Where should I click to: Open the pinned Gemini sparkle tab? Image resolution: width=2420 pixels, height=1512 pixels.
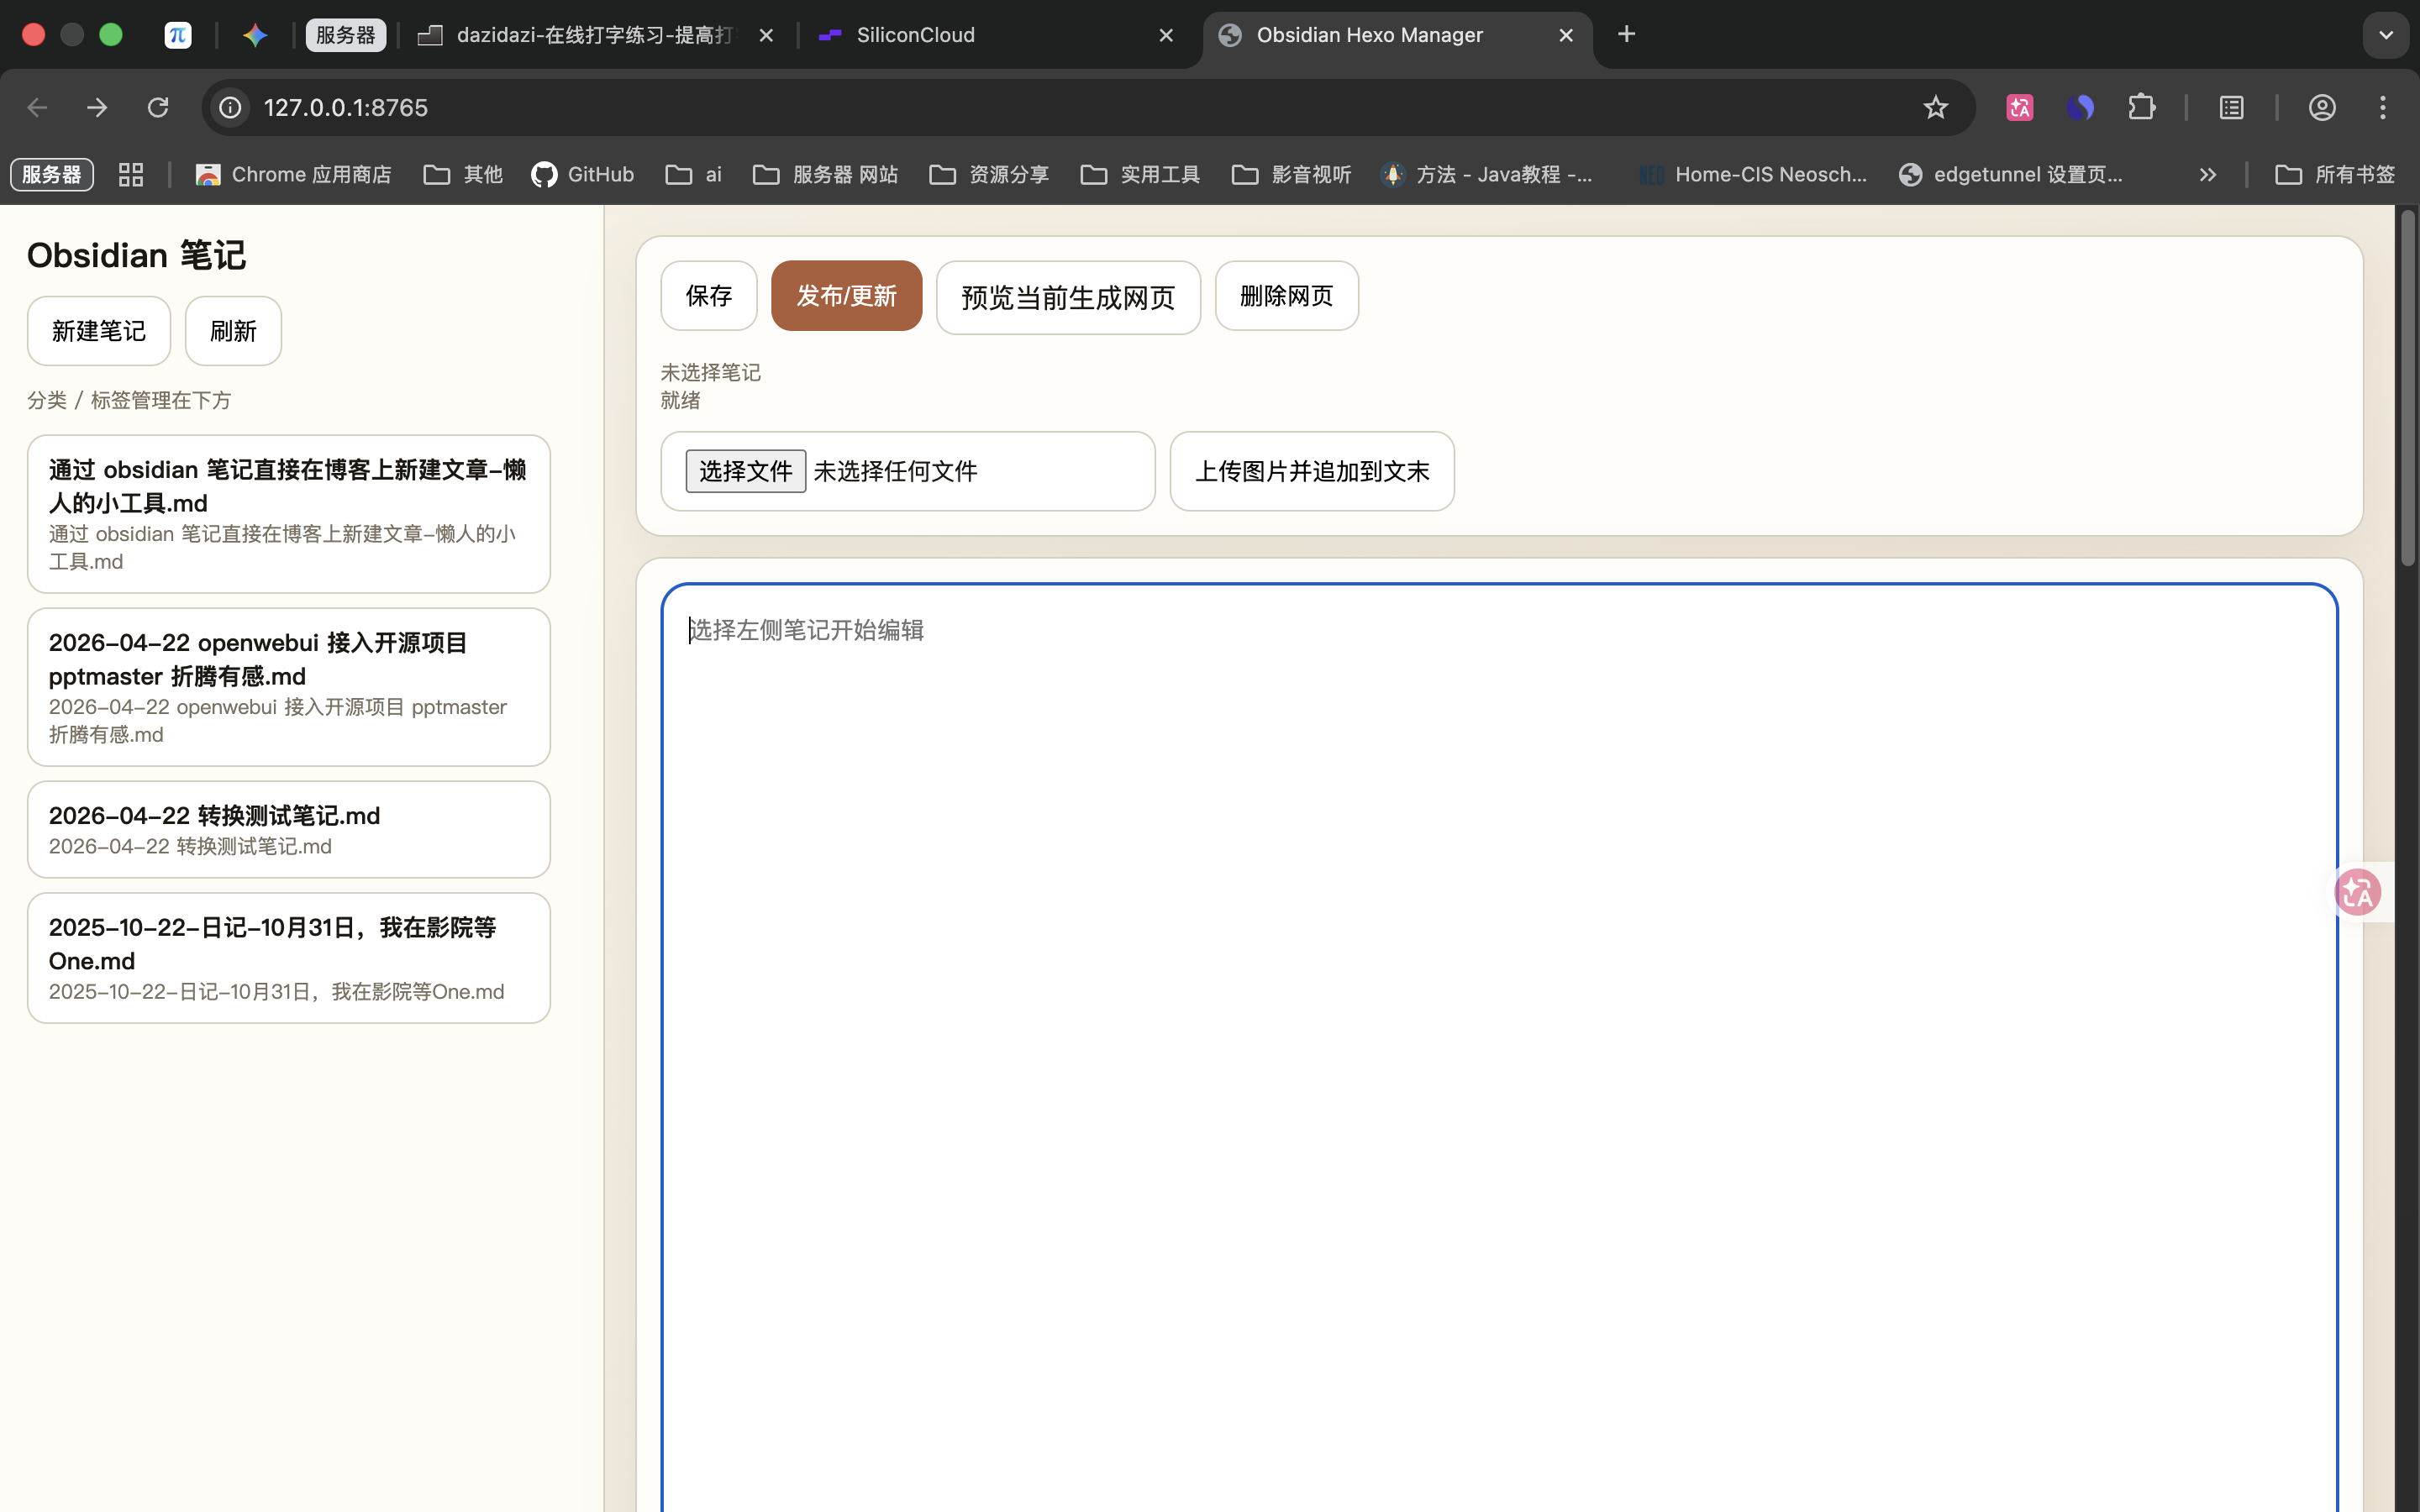coord(255,35)
